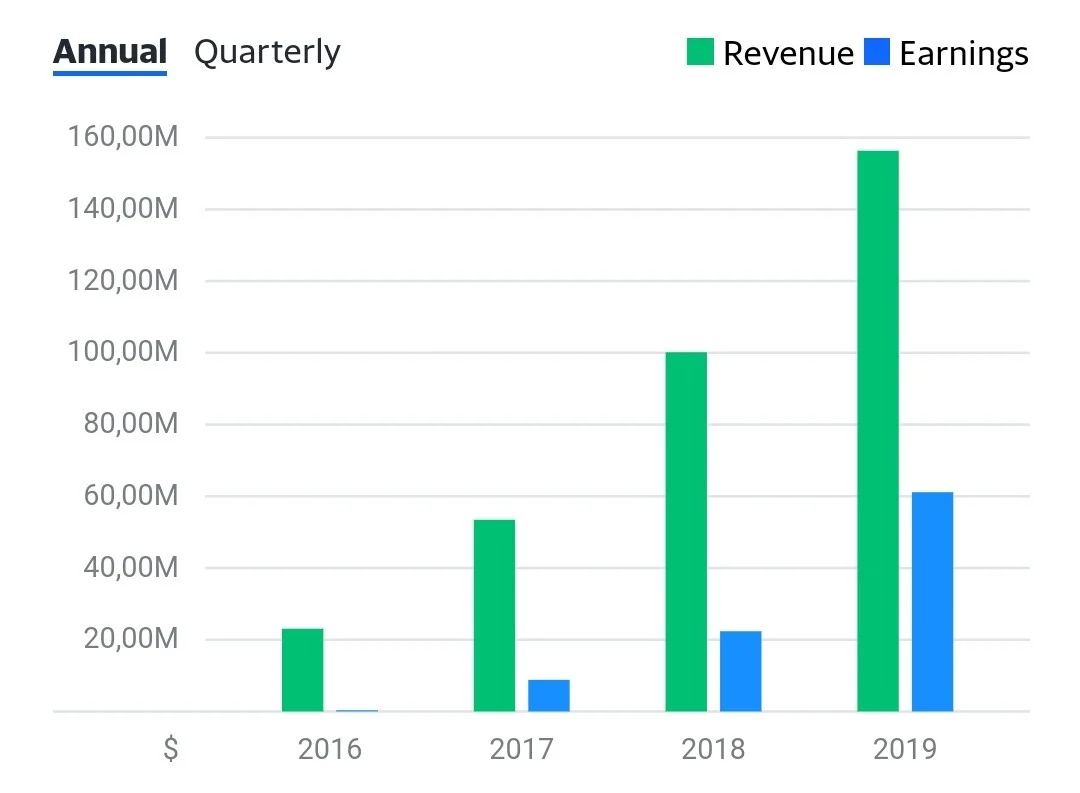Screen dimensions: 1080x793
Task: Click the 2019 x-axis label
Action: pos(905,749)
